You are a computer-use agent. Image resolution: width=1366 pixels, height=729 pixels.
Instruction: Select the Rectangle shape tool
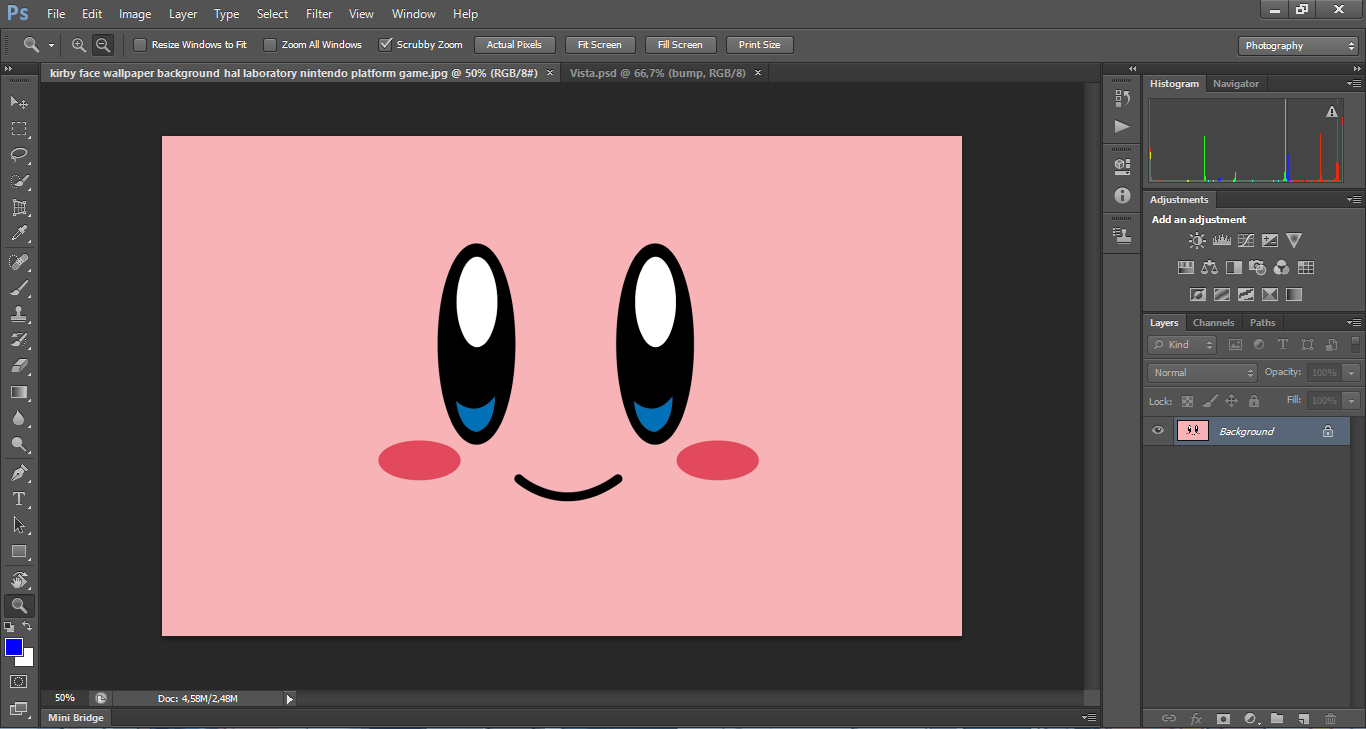(19, 551)
